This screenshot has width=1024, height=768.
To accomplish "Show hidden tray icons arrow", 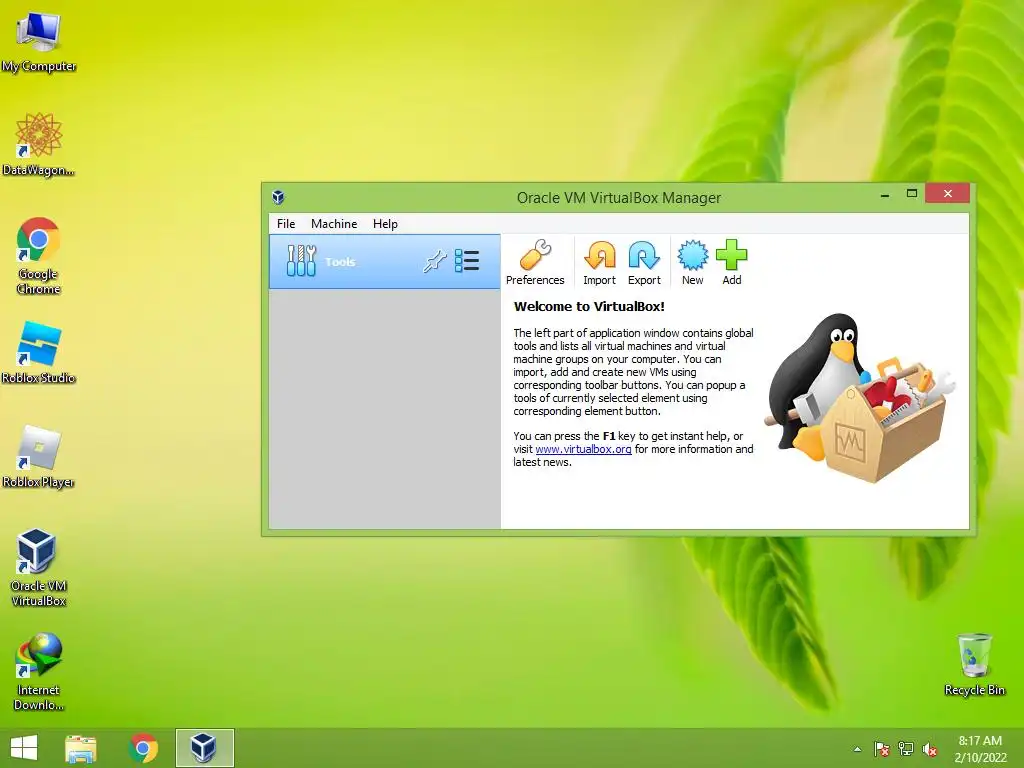I will click(857, 749).
